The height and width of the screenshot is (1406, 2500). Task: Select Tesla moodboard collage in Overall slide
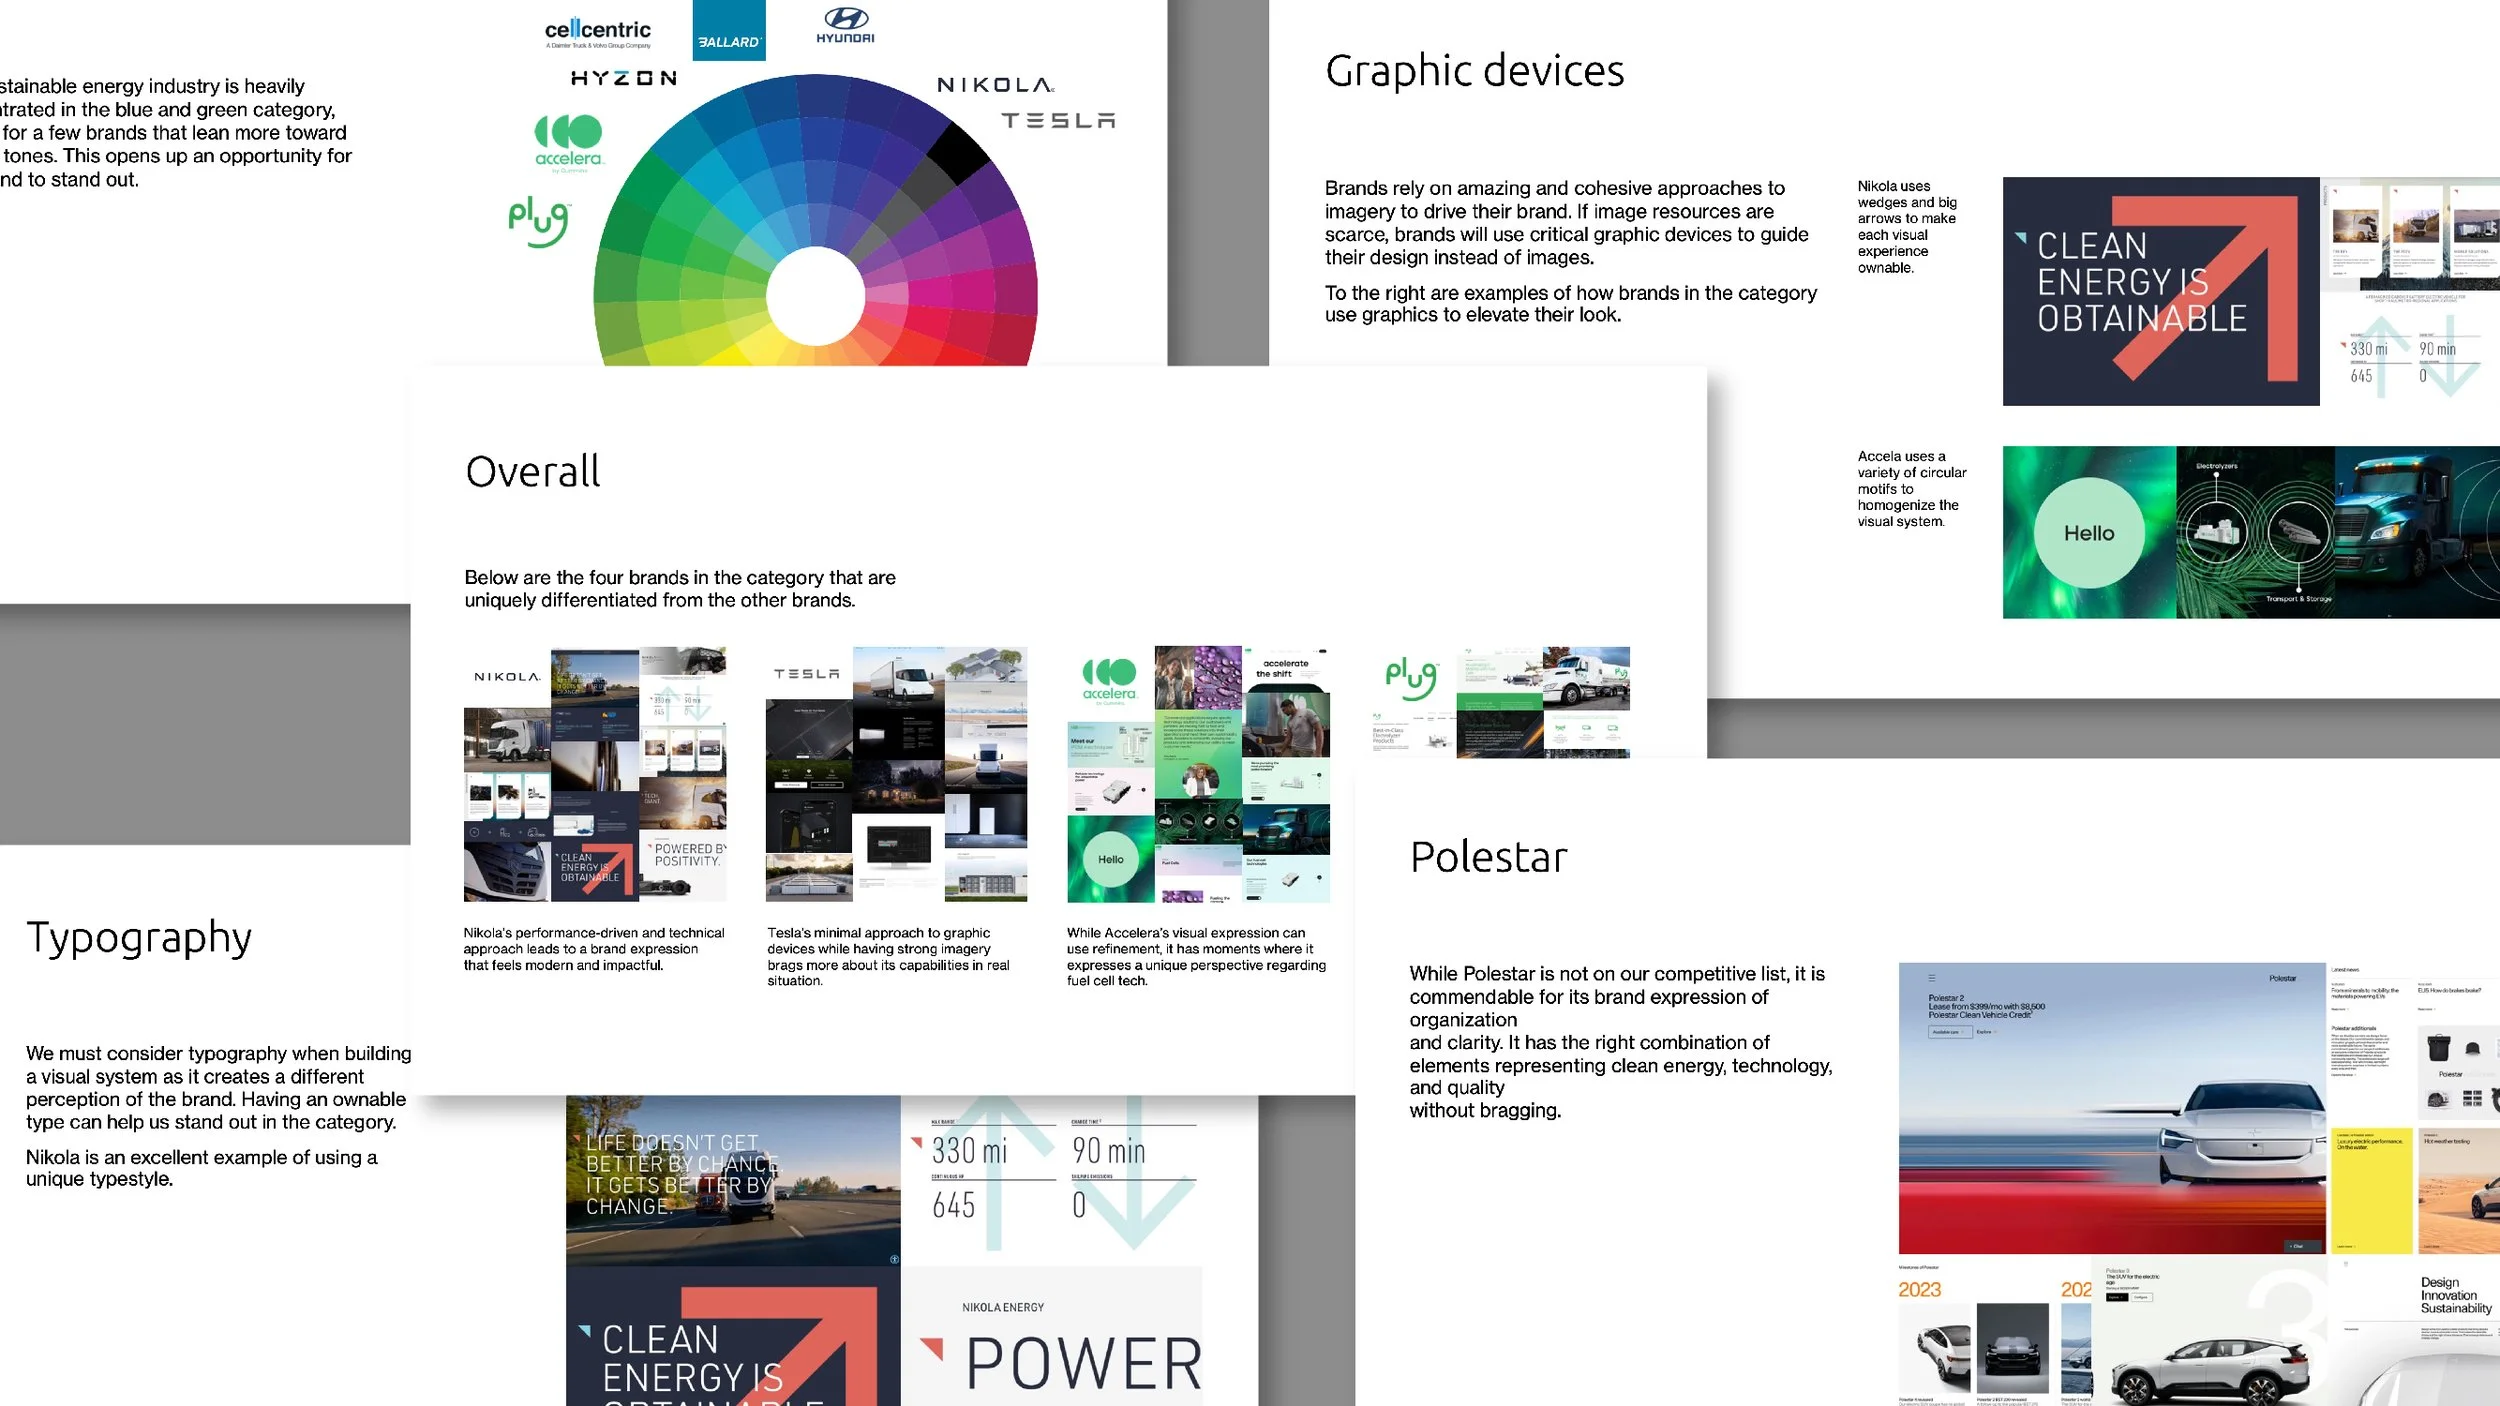click(x=896, y=775)
